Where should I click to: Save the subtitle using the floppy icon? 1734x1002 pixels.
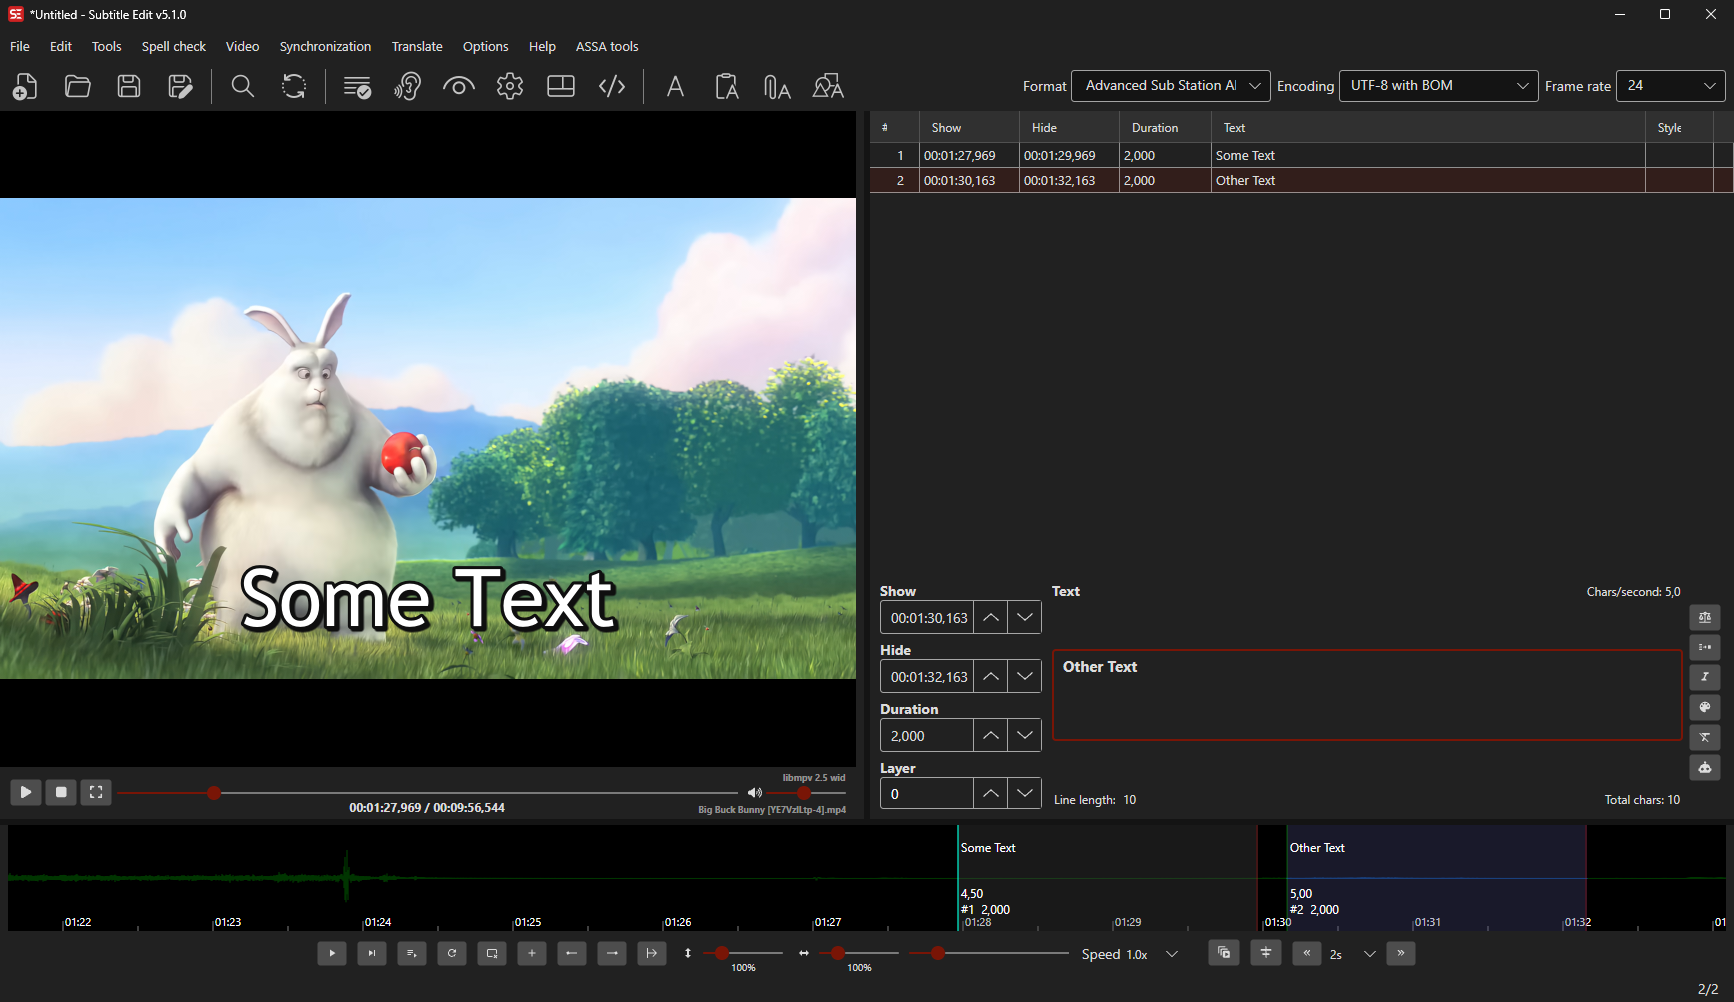pos(129,87)
